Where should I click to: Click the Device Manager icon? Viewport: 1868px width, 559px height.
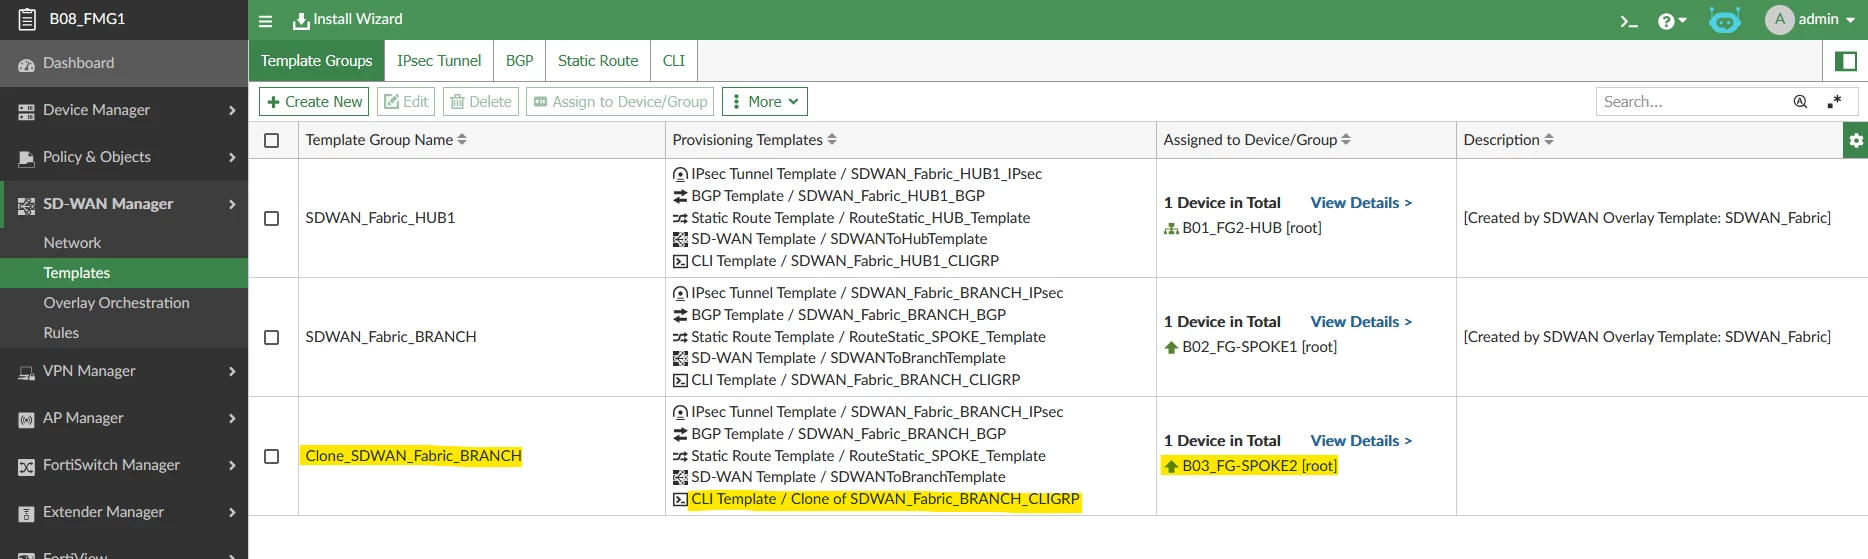[26, 111]
